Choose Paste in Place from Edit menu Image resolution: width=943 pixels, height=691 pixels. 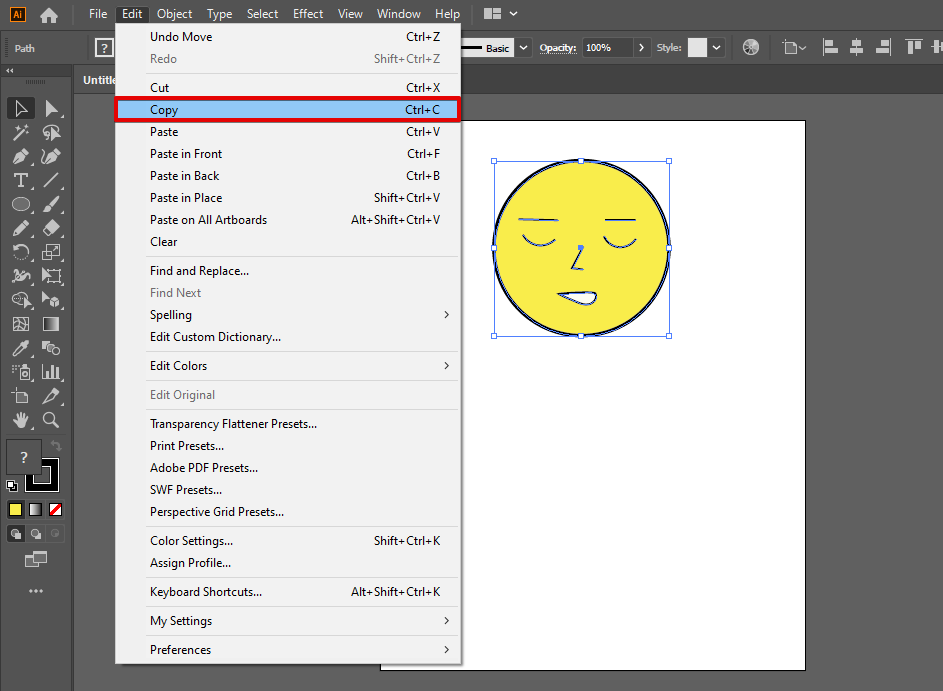click(186, 198)
